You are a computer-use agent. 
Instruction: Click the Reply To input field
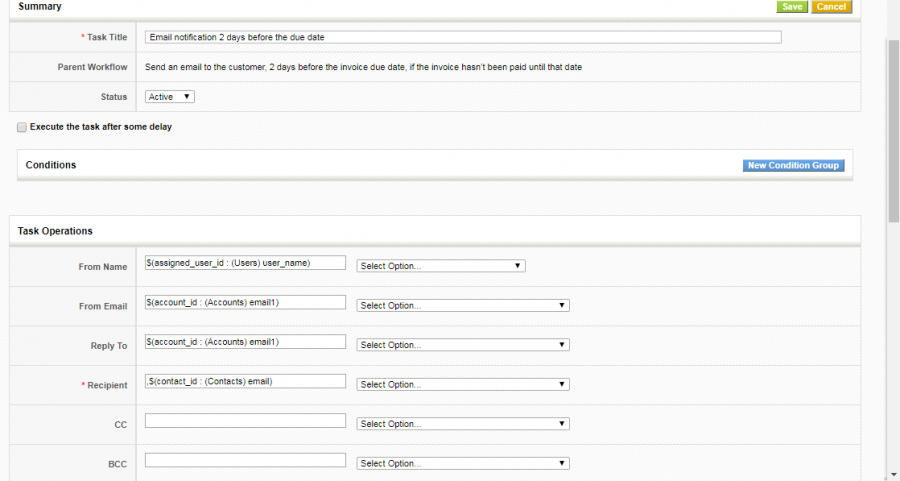(x=245, y=342)
